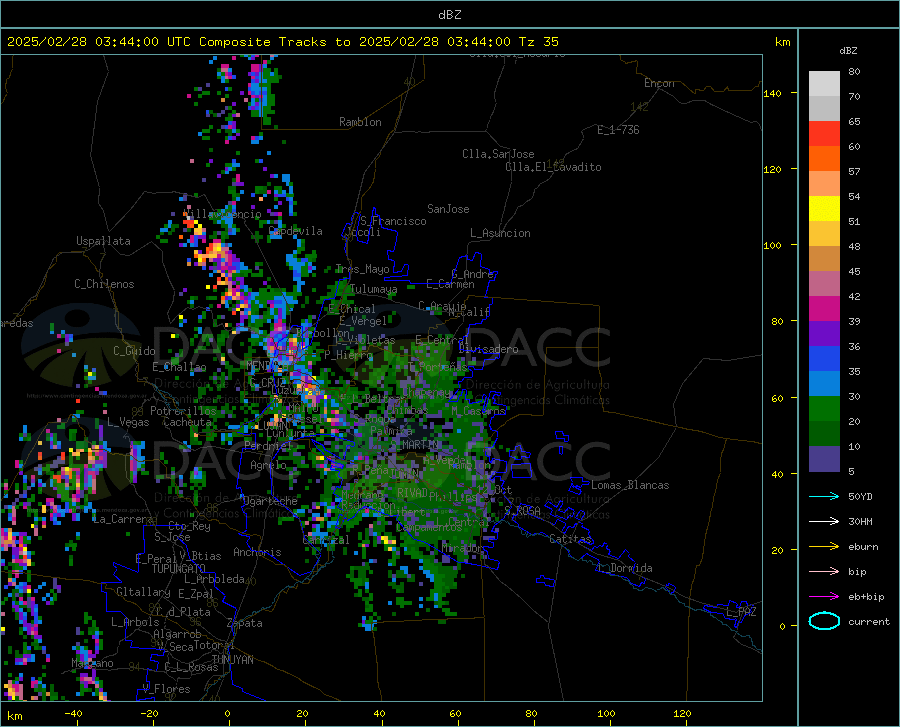The image size is (900, 727).
Task: Click the E_1-736 label on map
Action: click(x=618, y=130)
